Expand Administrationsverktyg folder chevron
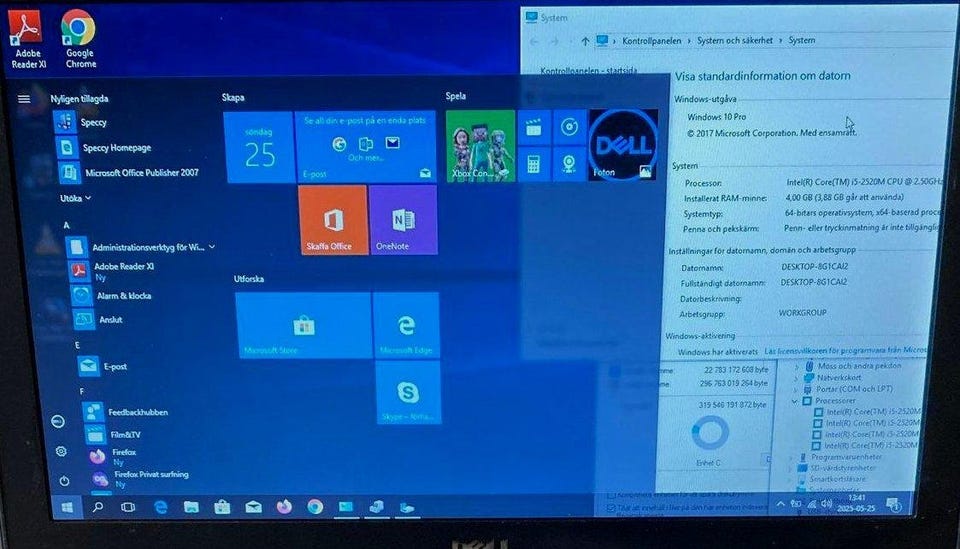Image resolution: width=960 pixels, height=549 pixels. click(x=212, y=247)
